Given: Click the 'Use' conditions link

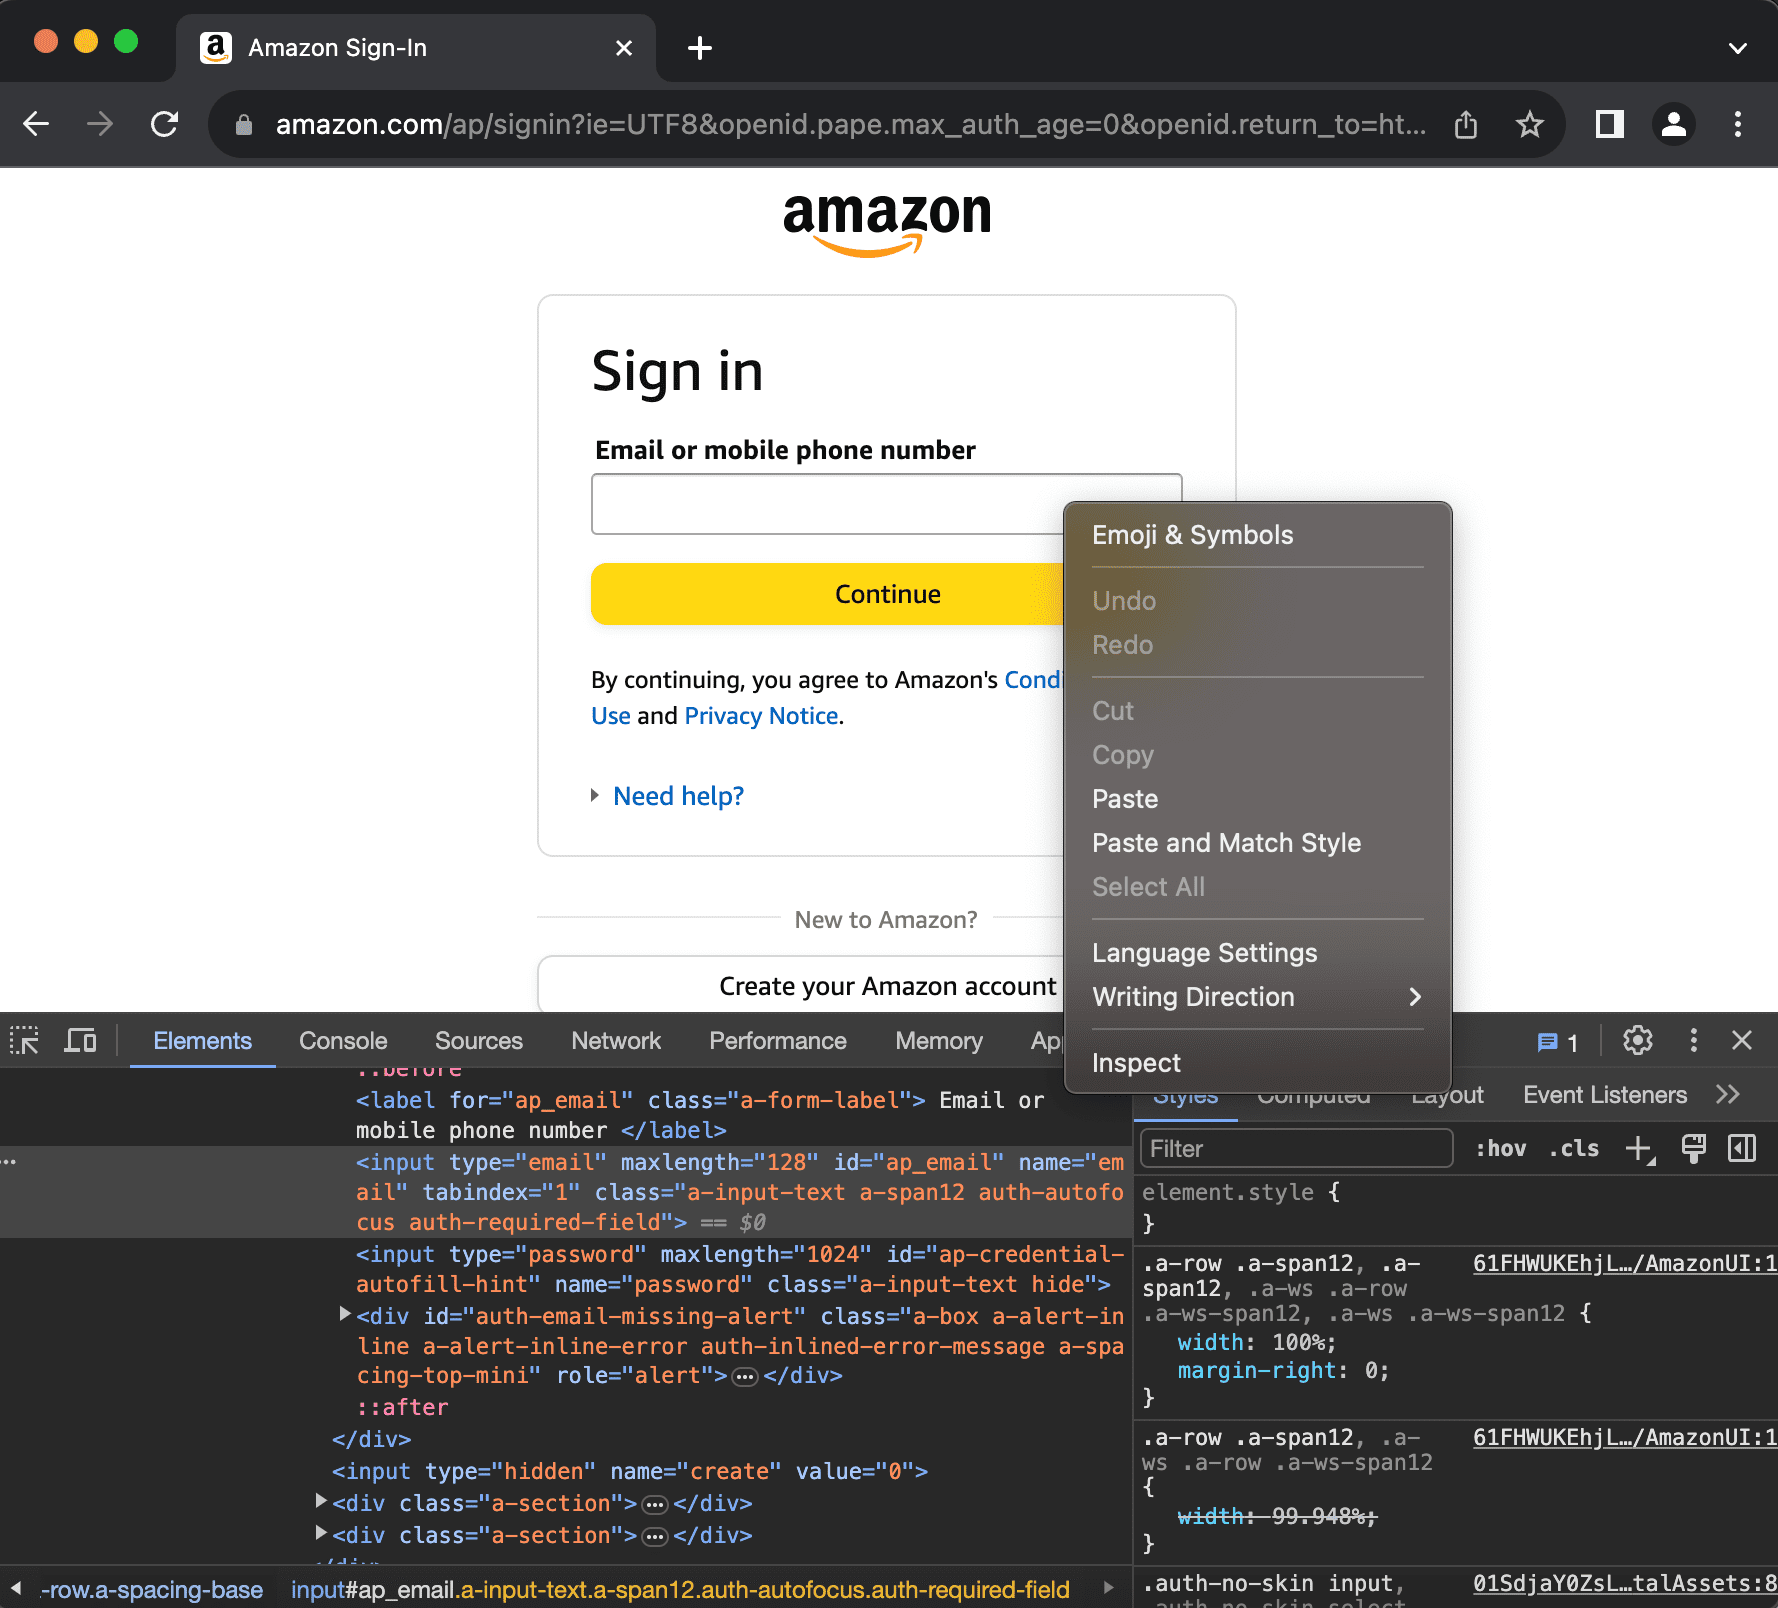Looking at the screenshot, I should click(610, 716).
